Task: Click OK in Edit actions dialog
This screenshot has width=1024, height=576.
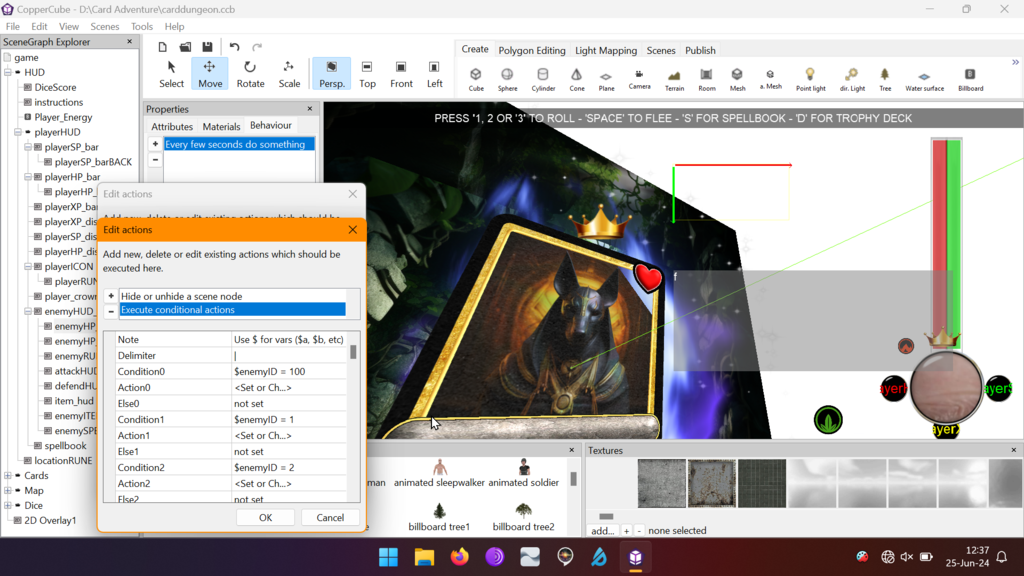Action: (265, 517)
